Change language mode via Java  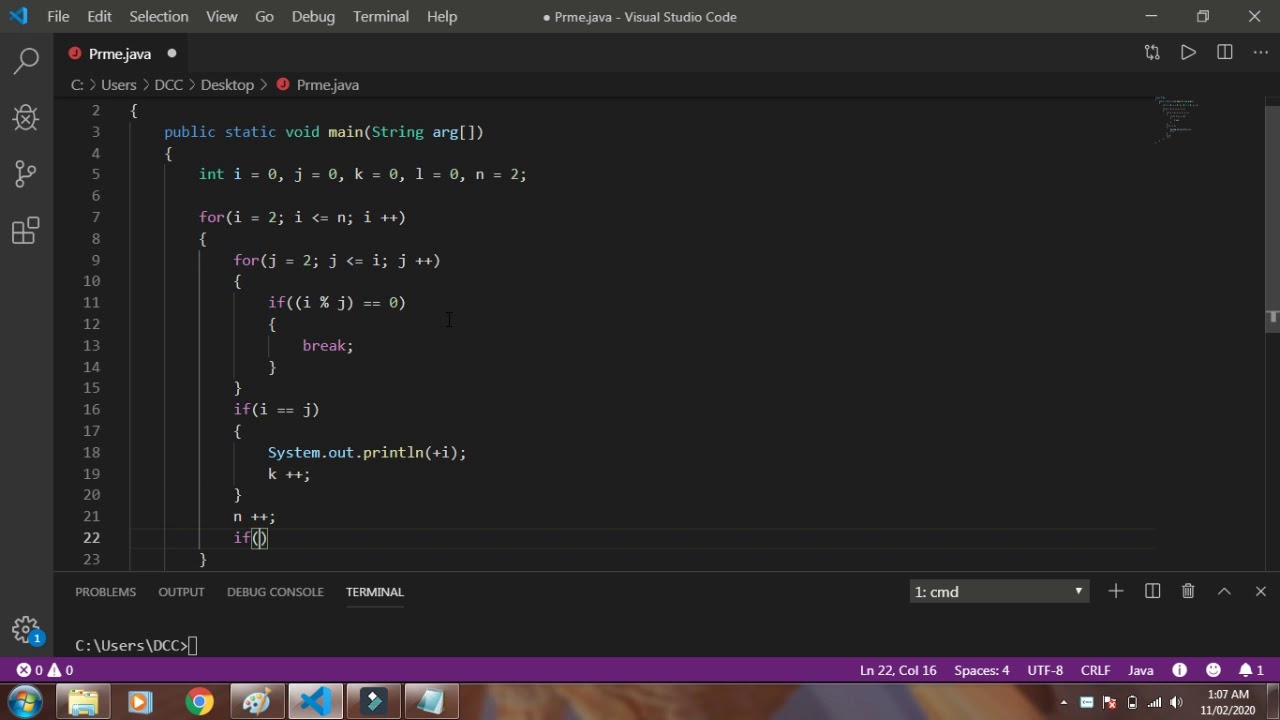coord(1140,670)
